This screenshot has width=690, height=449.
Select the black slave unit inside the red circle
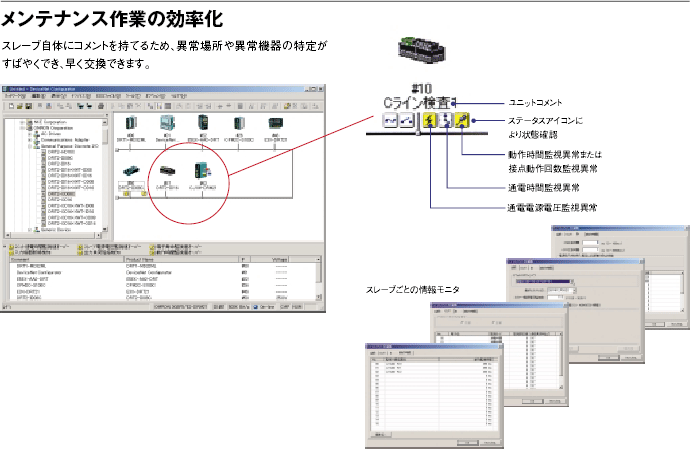pyautogui.click(x=167, y=170)
